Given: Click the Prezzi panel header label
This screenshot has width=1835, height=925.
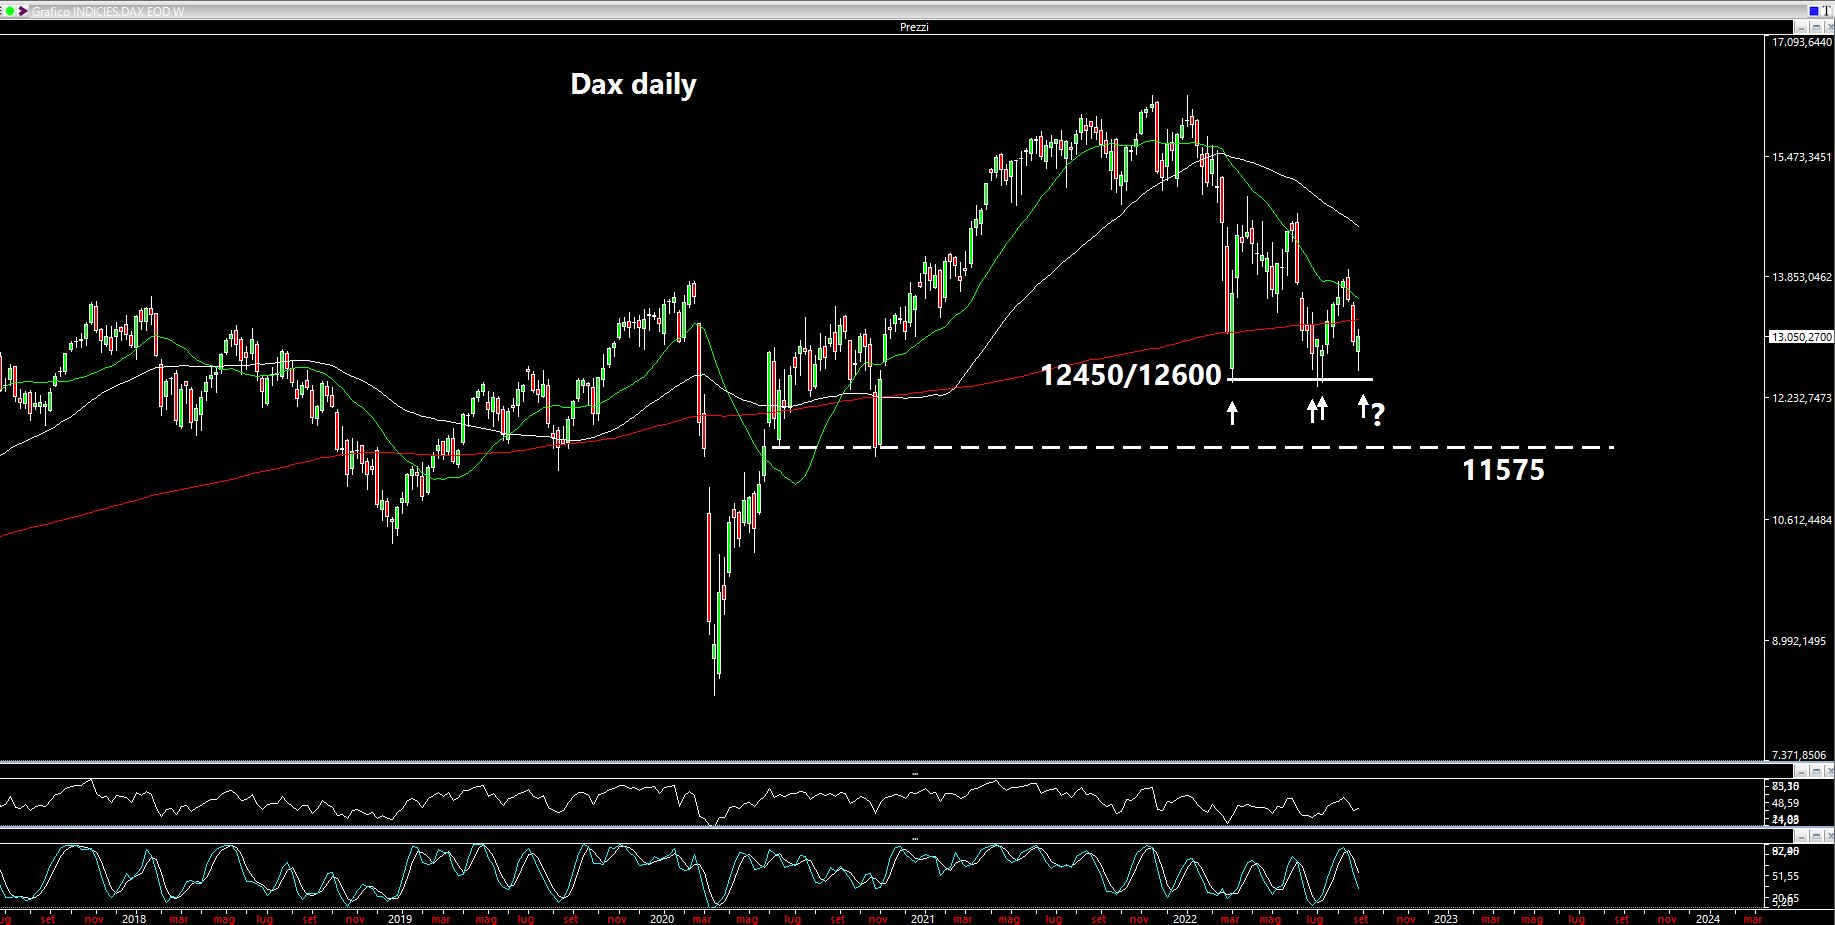Looking at the screenshot, I should [x=914, y=27].
